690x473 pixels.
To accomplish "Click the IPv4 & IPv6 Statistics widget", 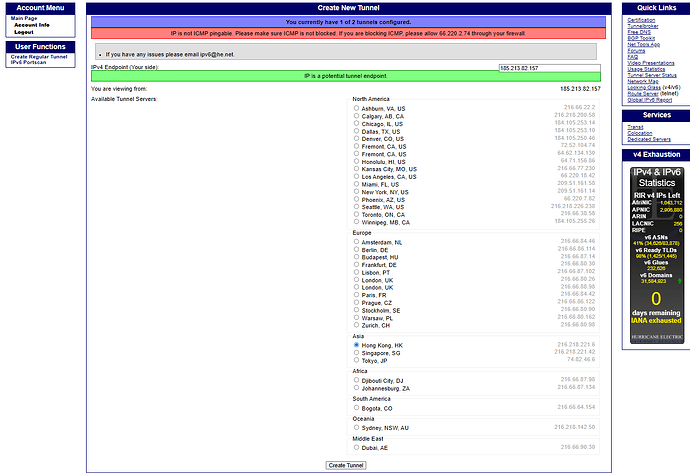I will tap(656, 255).
